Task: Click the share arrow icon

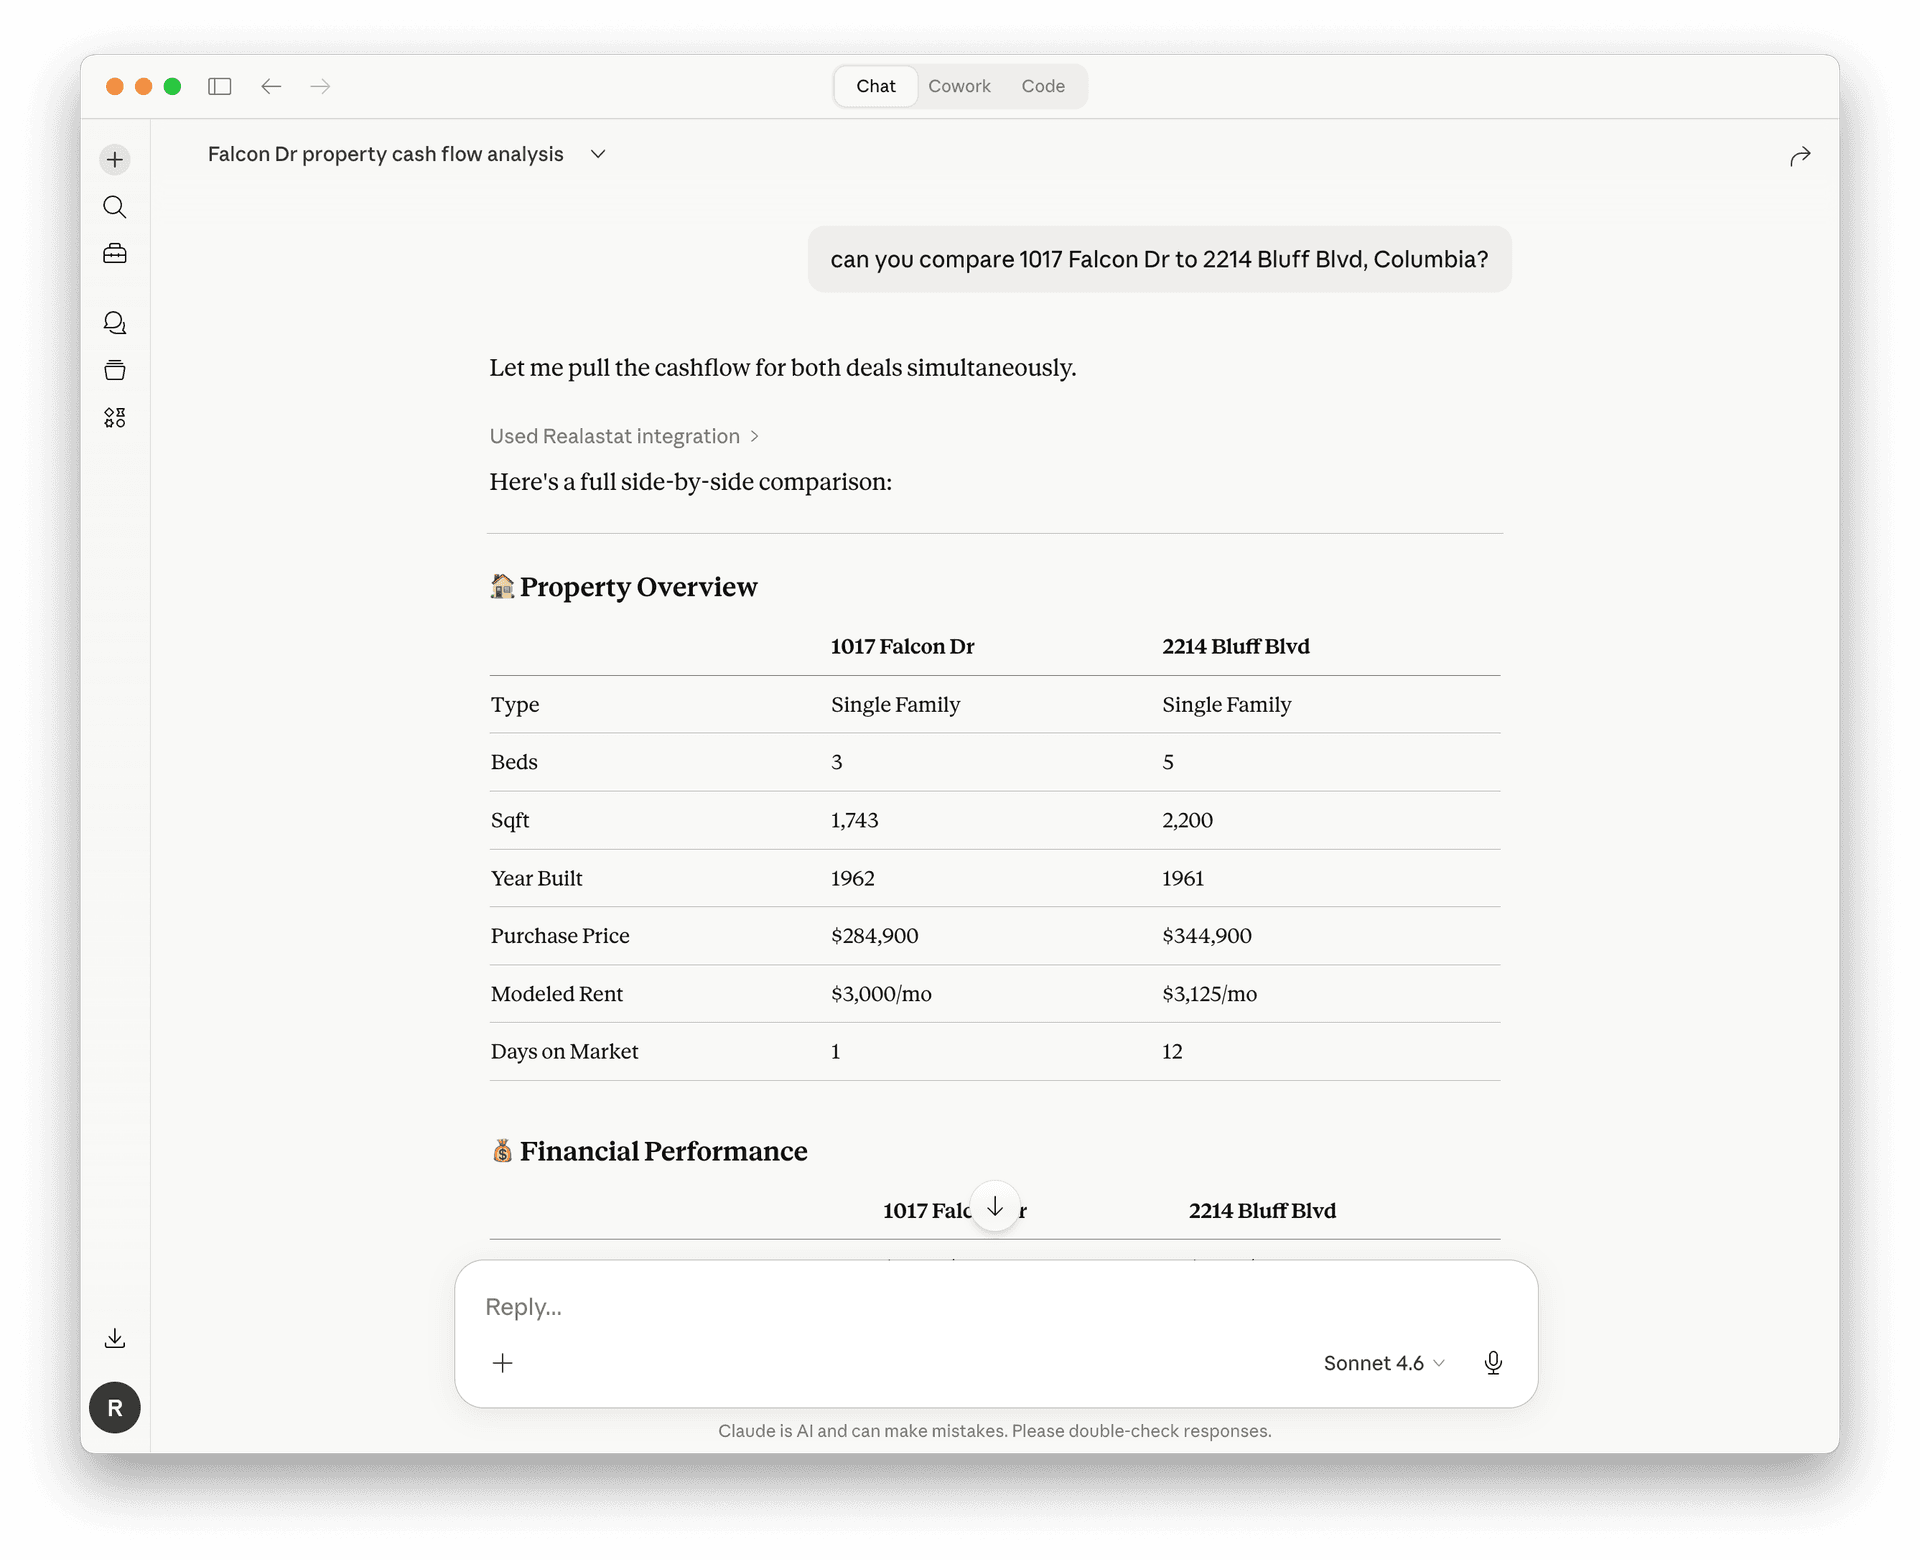Action: [x=1799, y=156]
